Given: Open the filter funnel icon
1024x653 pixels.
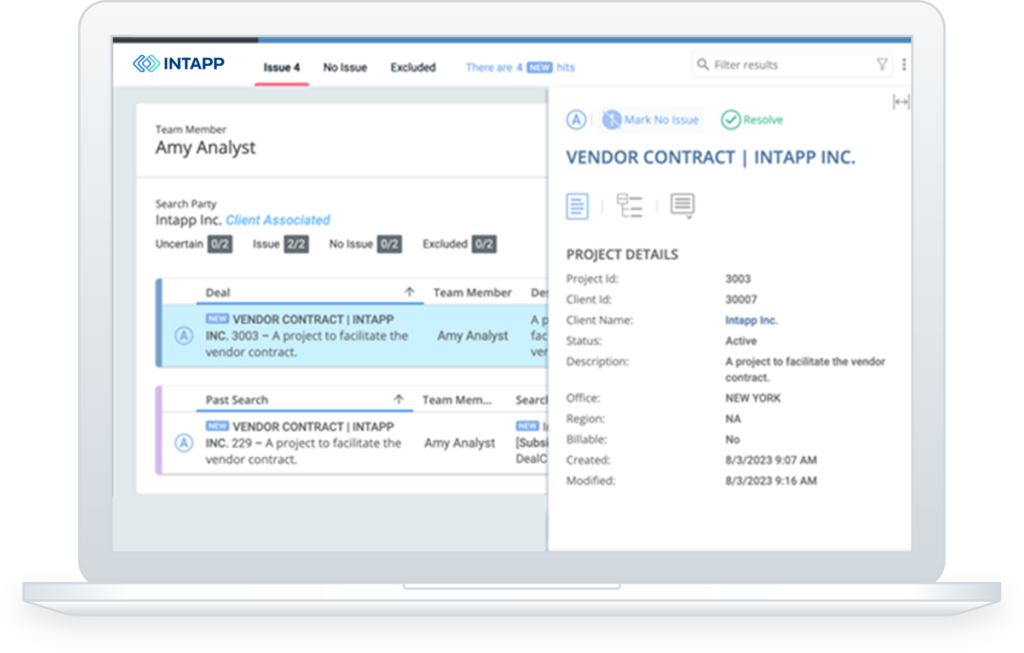Looking at the screenshot, I should (x=882, y=64).
